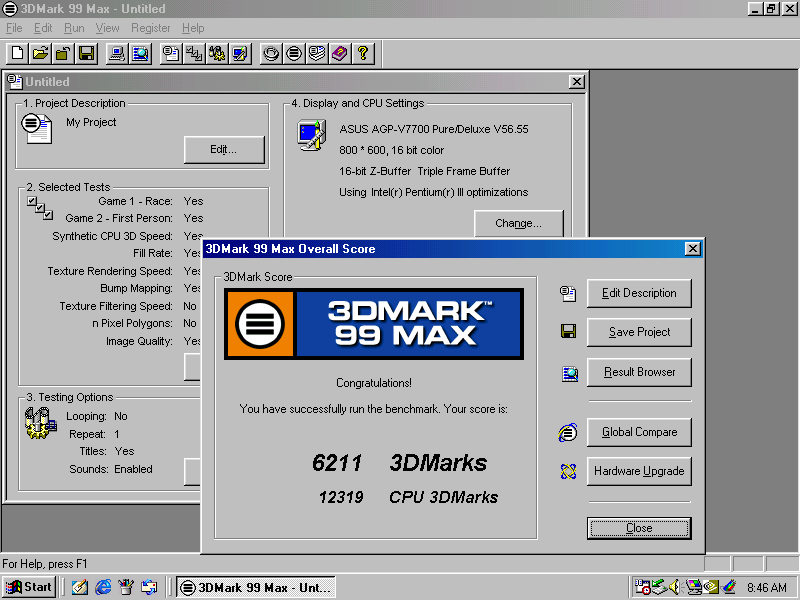800x600 pixels.
Task: Click the 800 * 600, 16 bit color text
Action: 391,150
